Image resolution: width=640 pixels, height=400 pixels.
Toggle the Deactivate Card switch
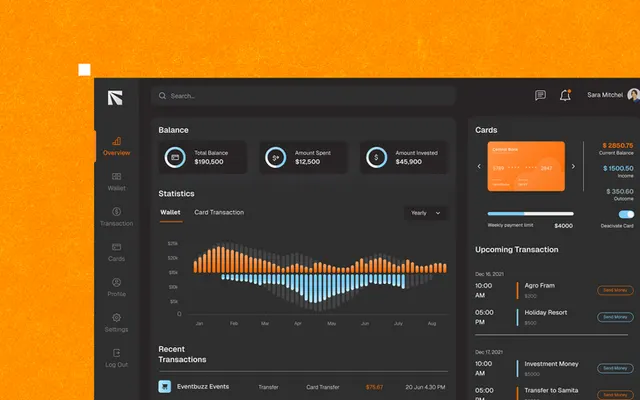click(x=626, y=214)
